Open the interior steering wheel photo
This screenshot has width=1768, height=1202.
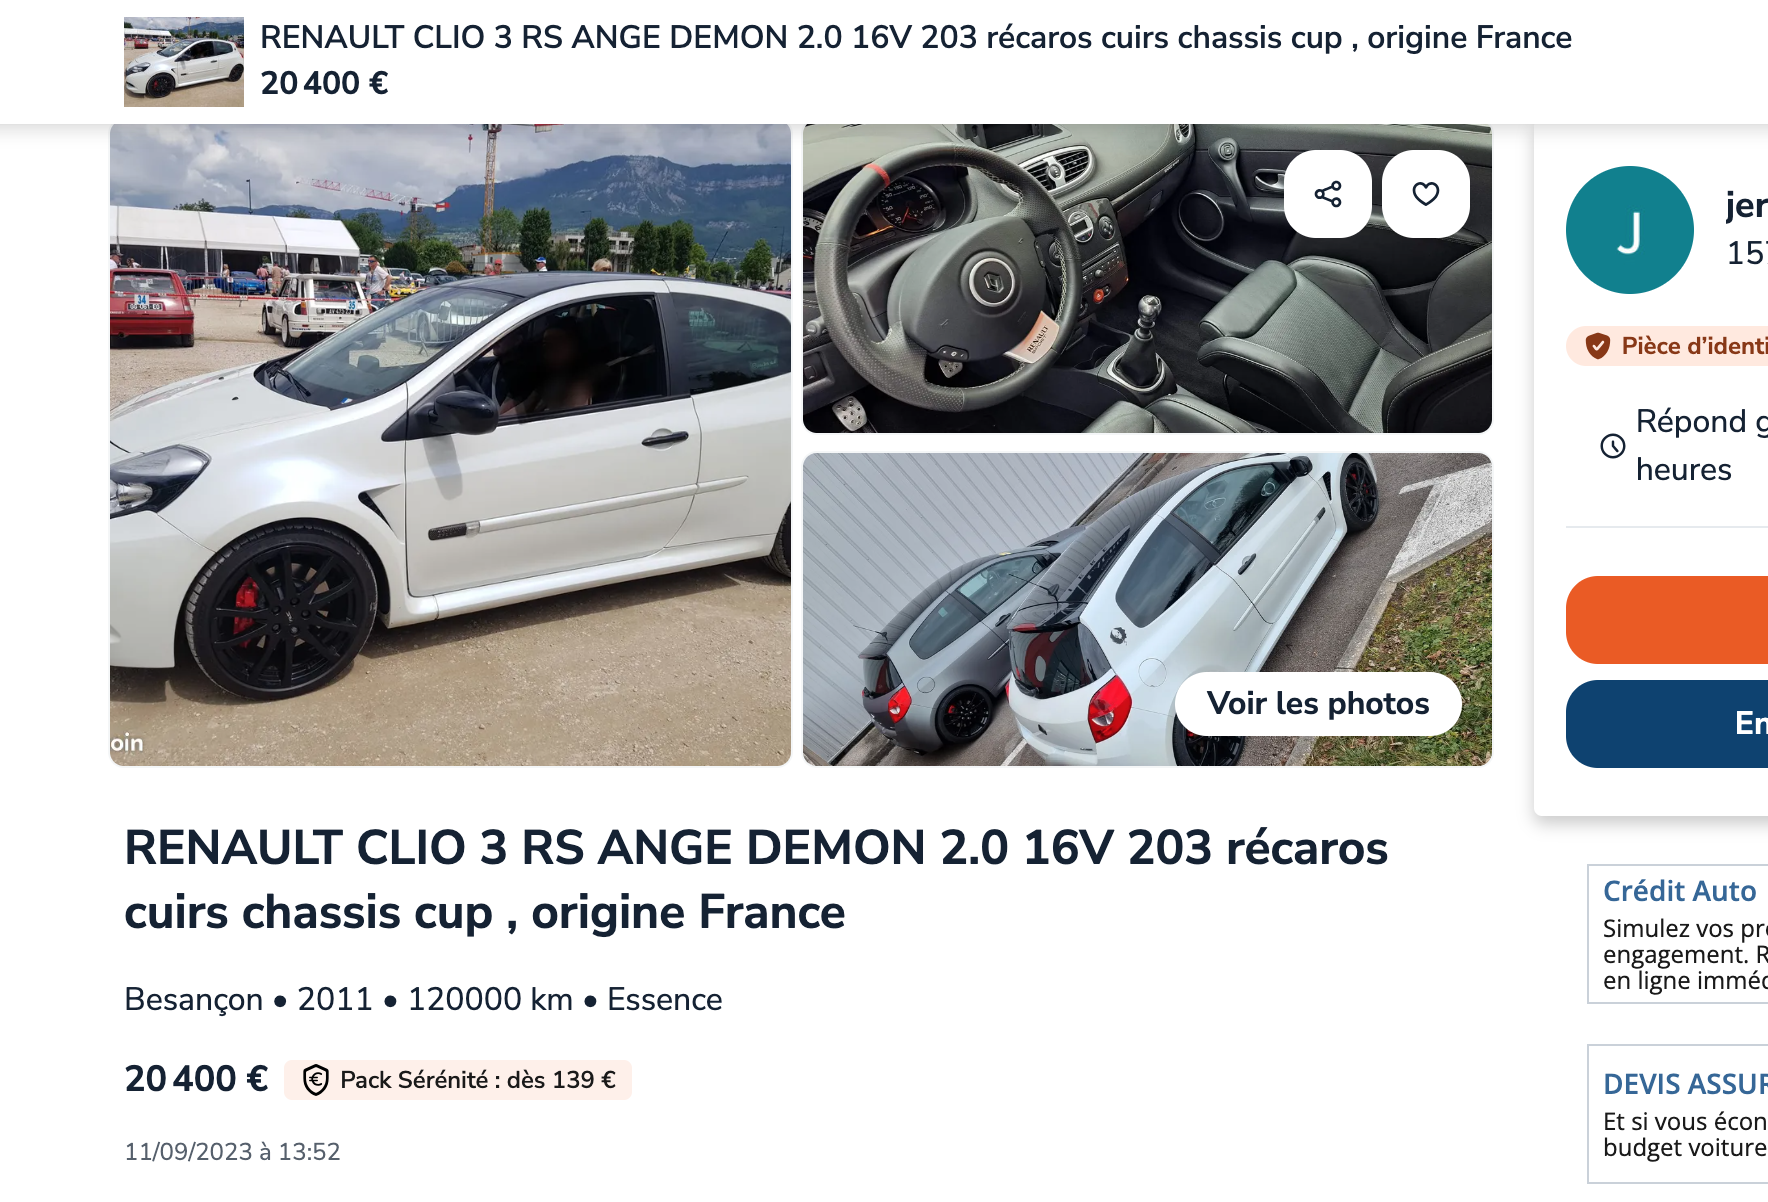[1147, 278]
